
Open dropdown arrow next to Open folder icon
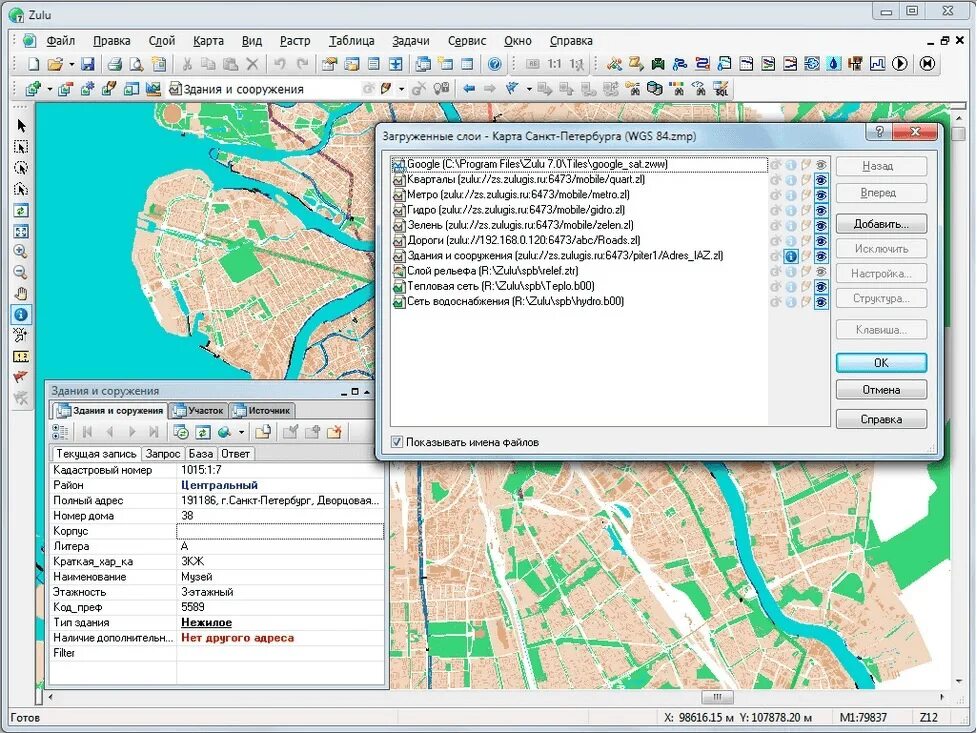click(x=71, y=64)
